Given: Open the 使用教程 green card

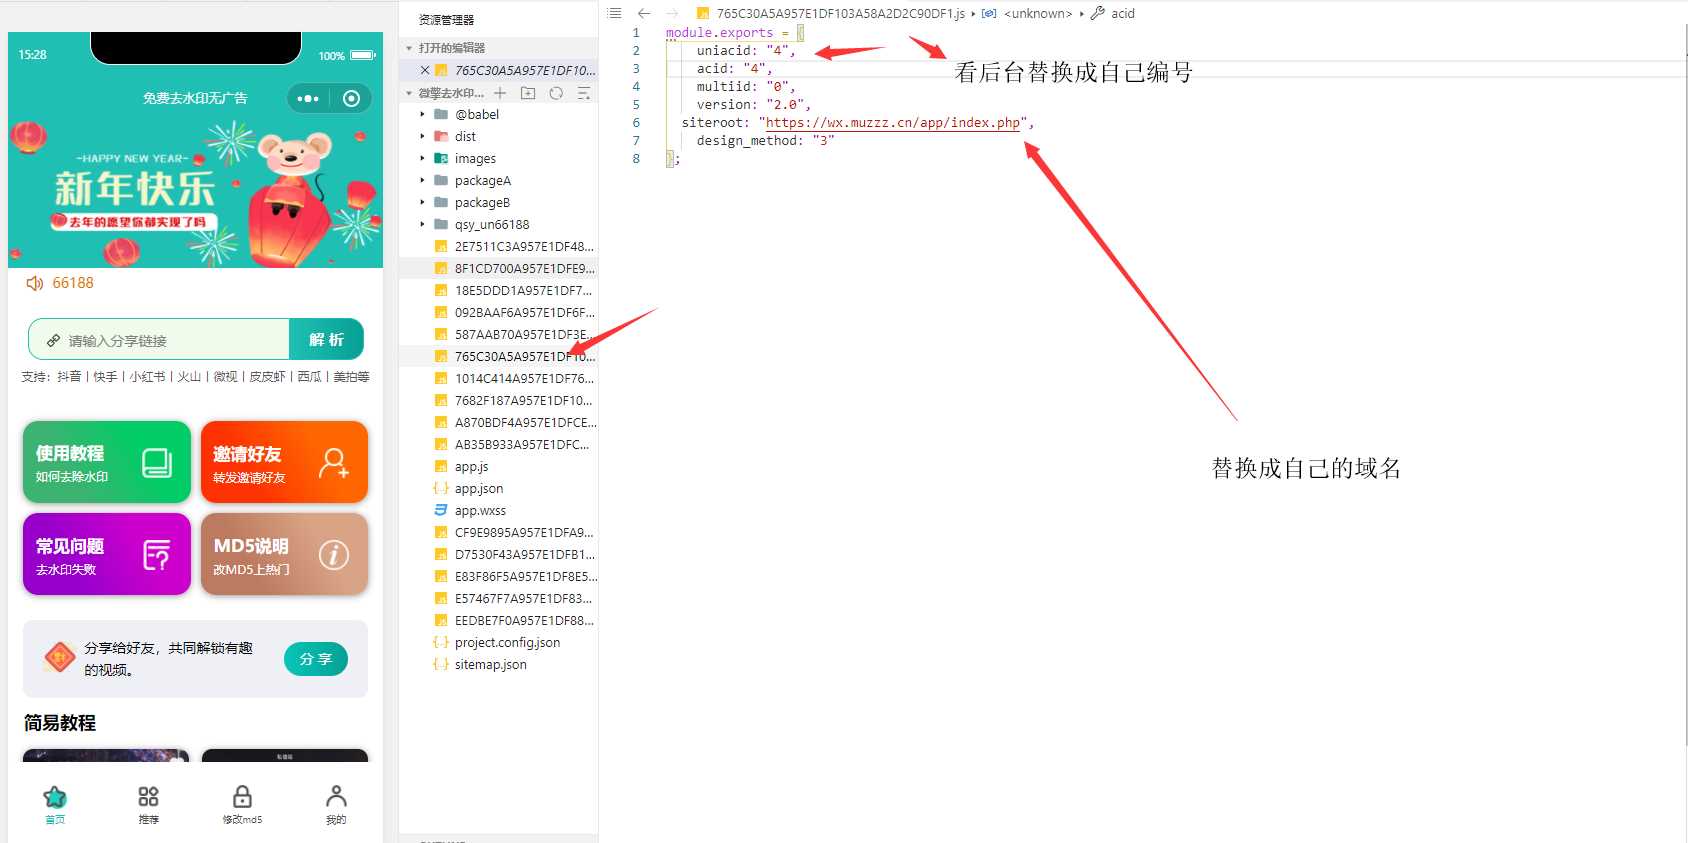Looking at the screenshot, I should click(107, 462).
